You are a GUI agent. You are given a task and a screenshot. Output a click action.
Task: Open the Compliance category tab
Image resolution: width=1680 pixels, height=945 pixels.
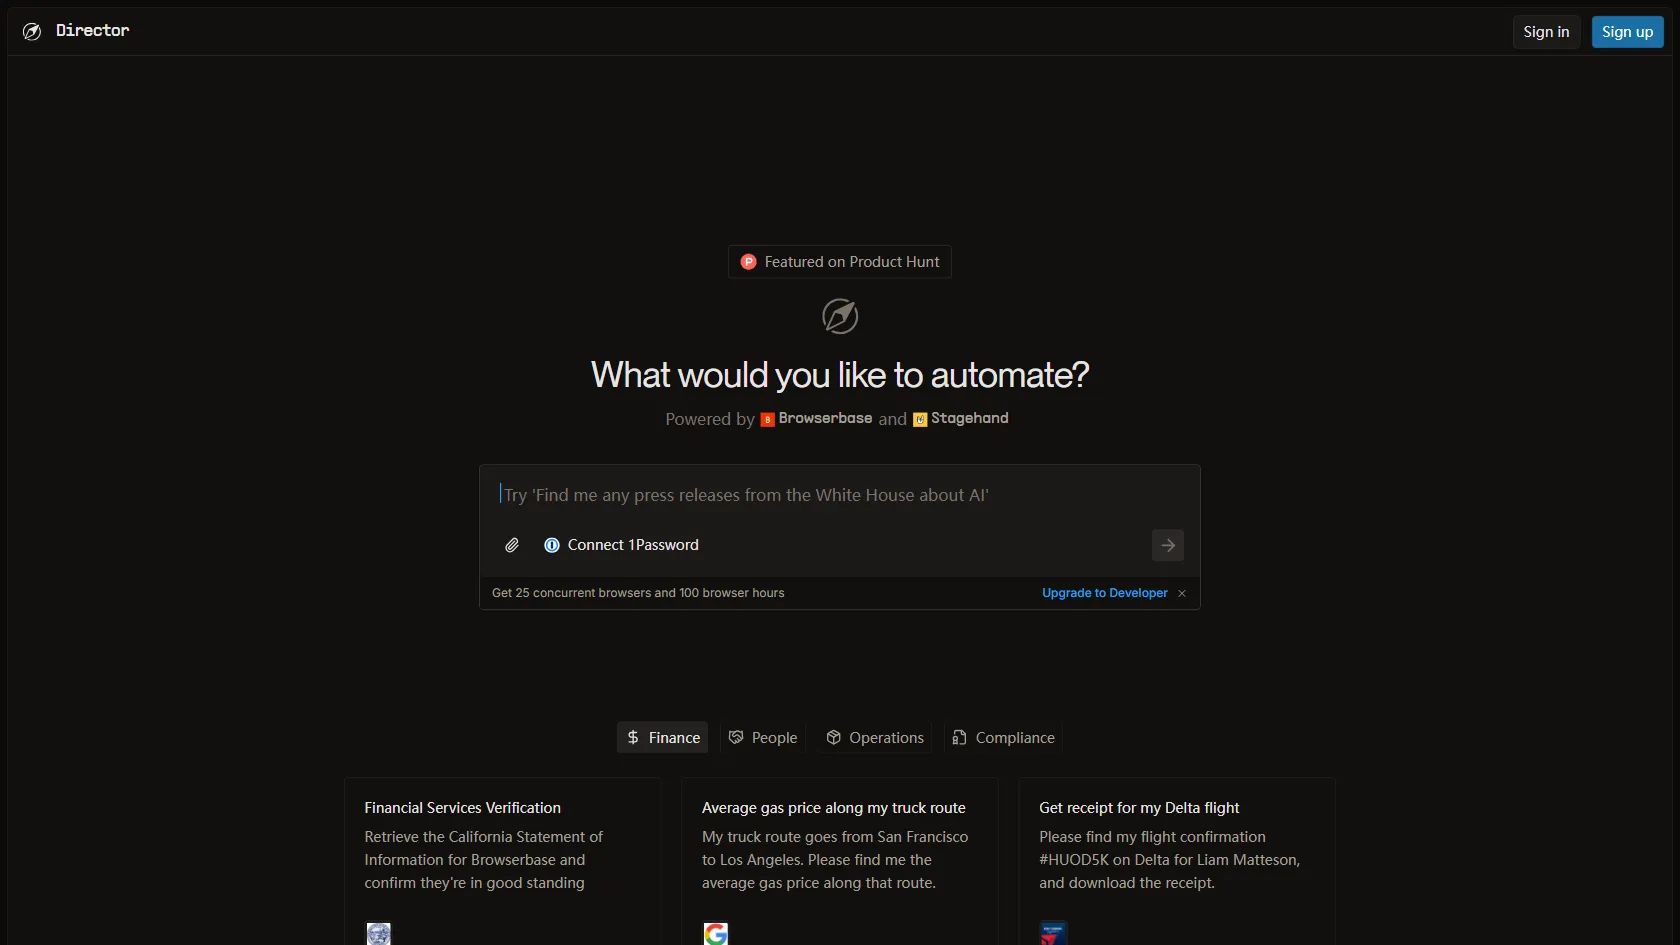(x=1003, y=738)
